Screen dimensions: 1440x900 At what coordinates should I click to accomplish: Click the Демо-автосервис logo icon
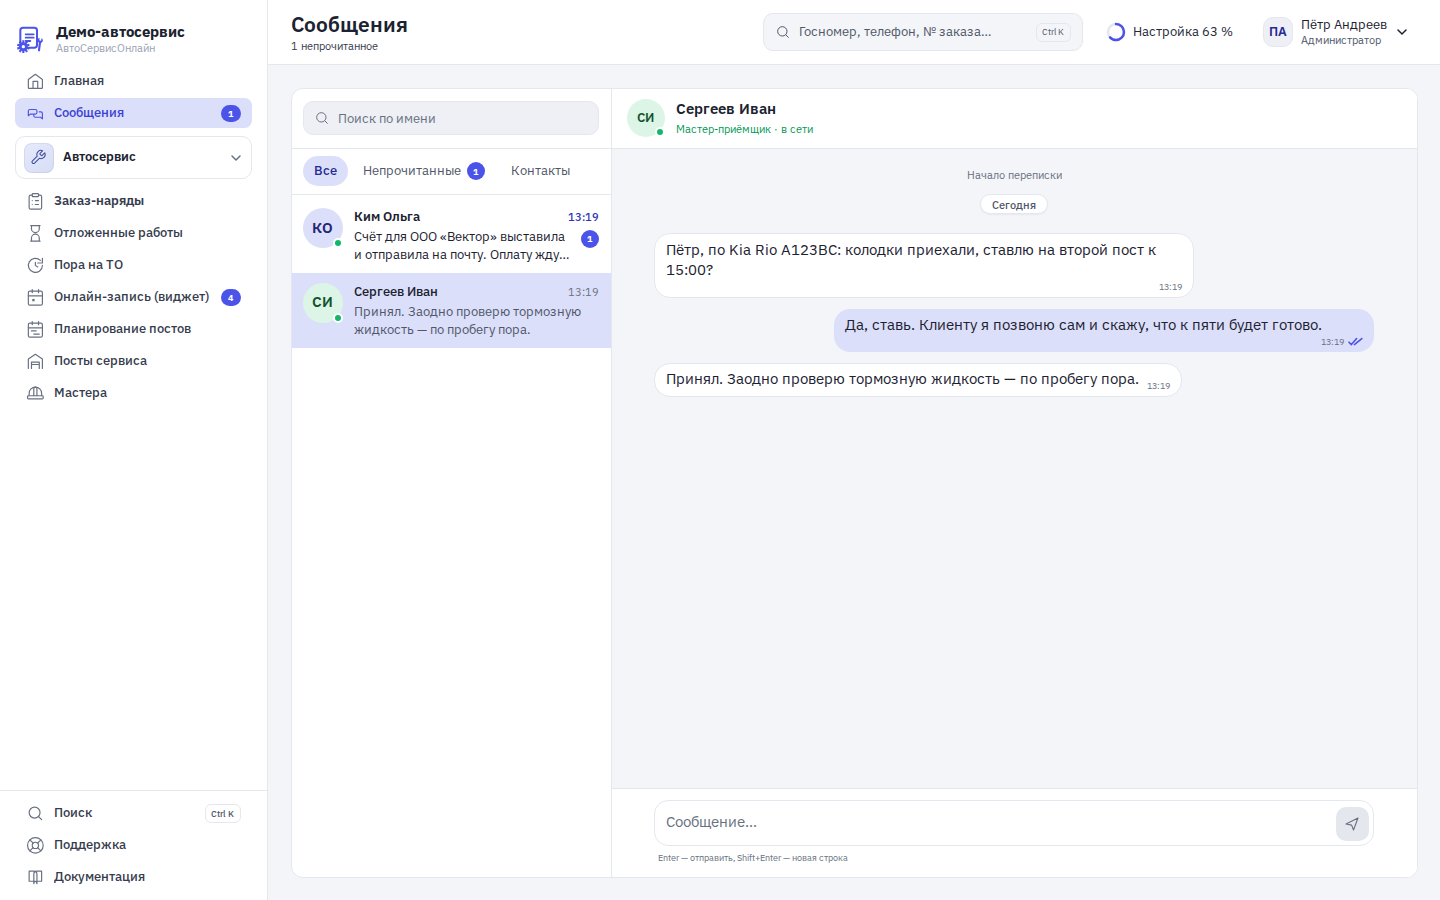[30, 39]
